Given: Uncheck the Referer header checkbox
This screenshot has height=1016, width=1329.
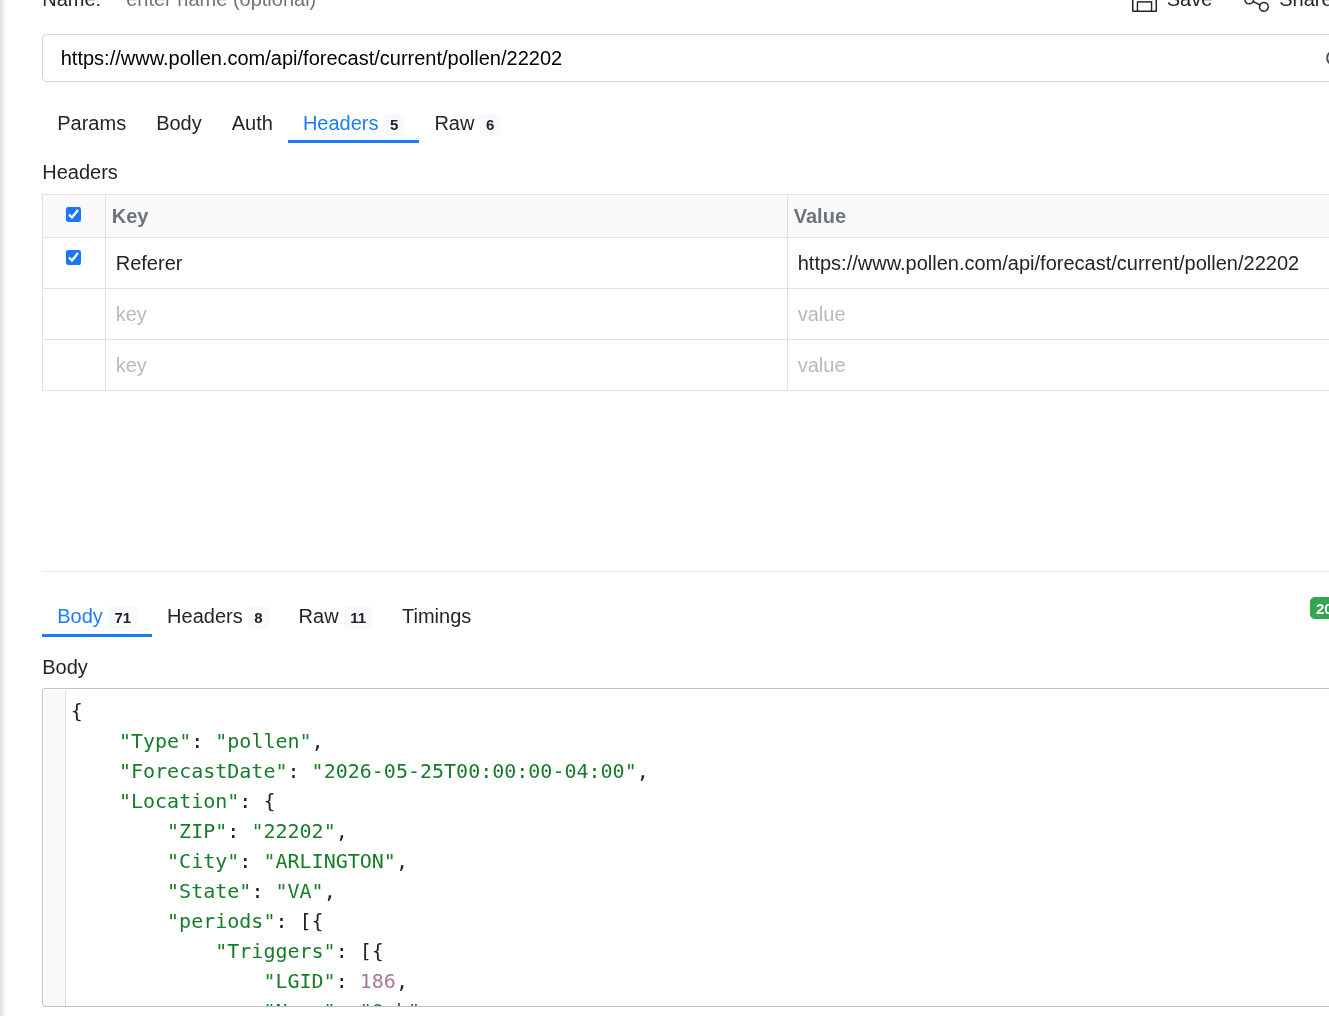Looking at the screenshot, I should pyautogui.click(x=73, y=257).
